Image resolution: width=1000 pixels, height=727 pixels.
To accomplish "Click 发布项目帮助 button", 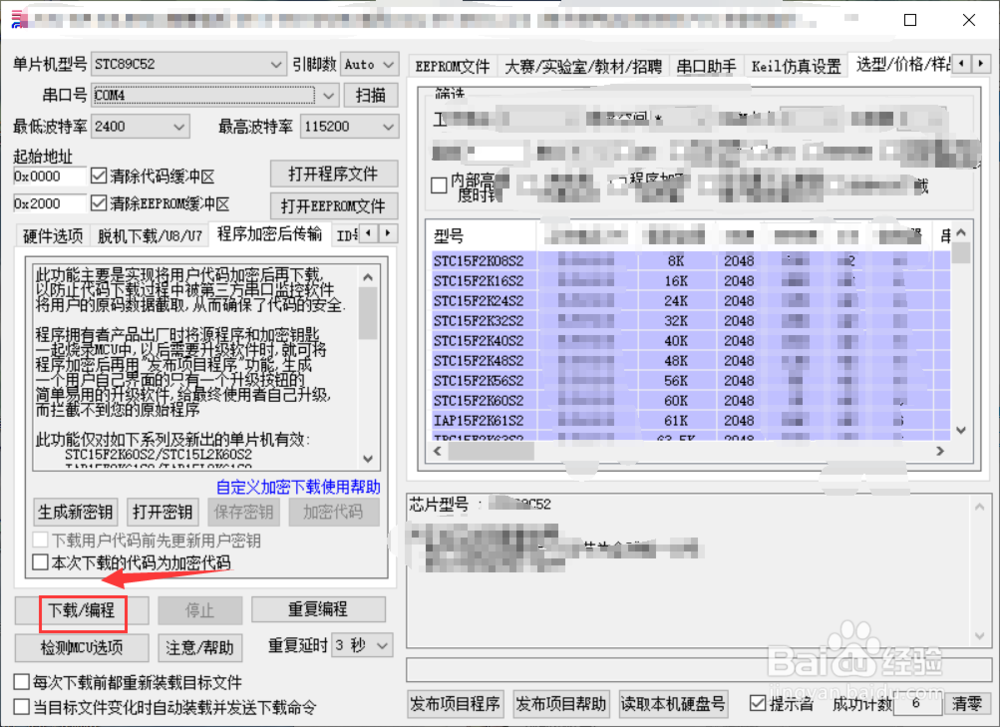I will (x=561, y=704).
